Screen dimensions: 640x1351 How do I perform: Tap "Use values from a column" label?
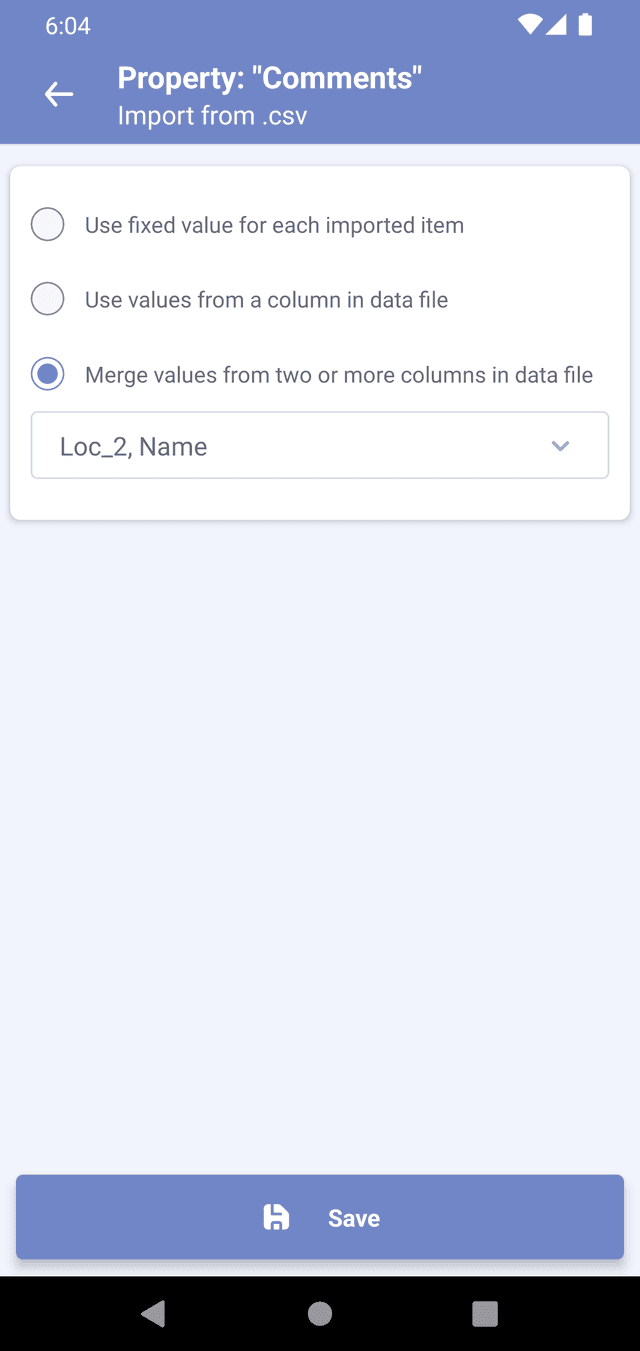[x=266, y=300]
